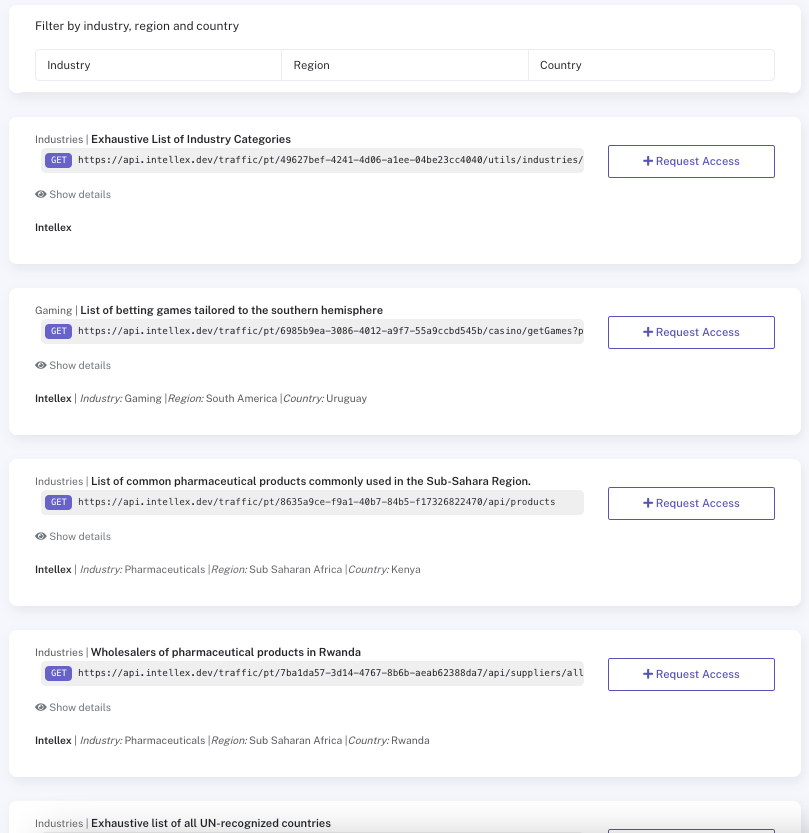809x833 pixels.
Task: Click the Uruguay country label
Action: (x=346, y=398)
